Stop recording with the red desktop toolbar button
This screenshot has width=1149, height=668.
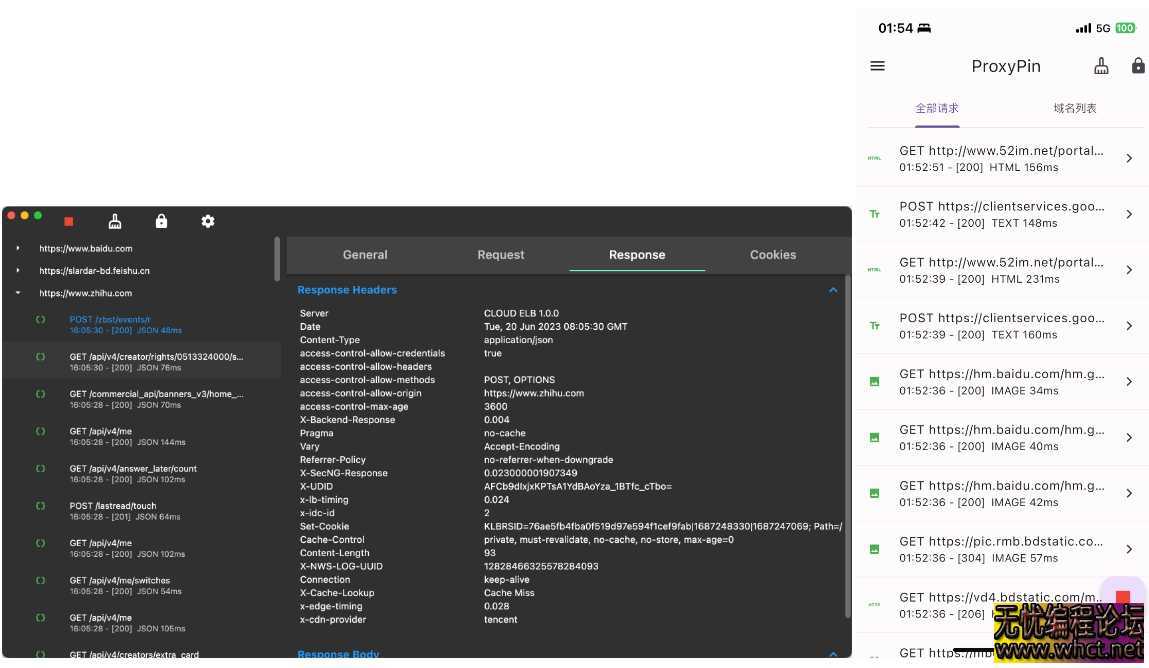pos(68,221)
